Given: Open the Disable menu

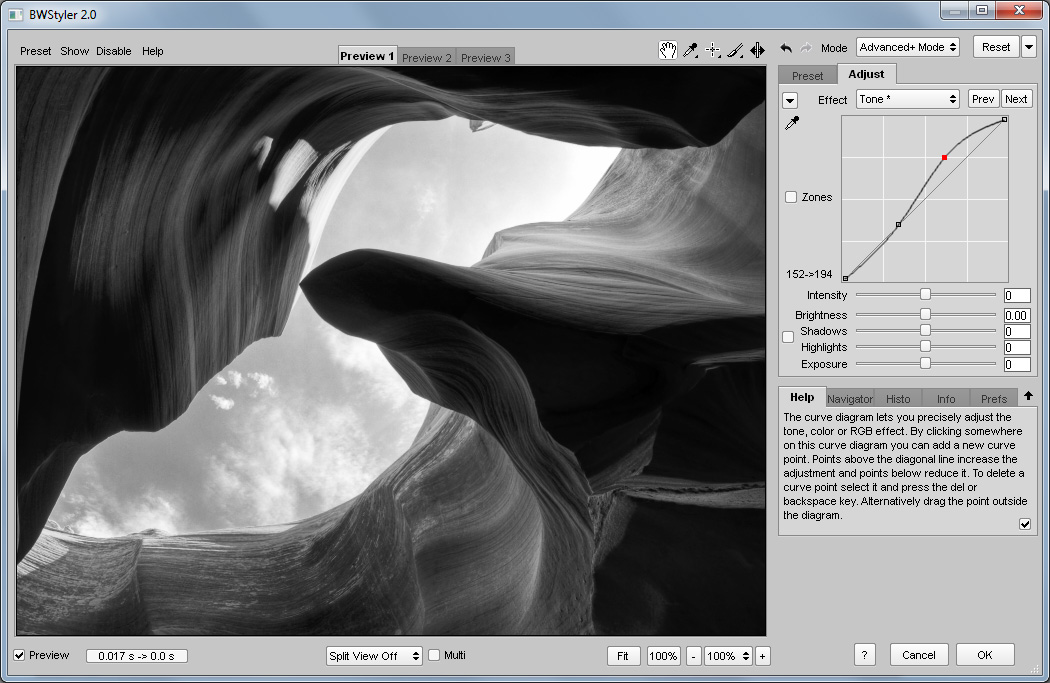Looking at the screenshot, I should tap(114, 51).
